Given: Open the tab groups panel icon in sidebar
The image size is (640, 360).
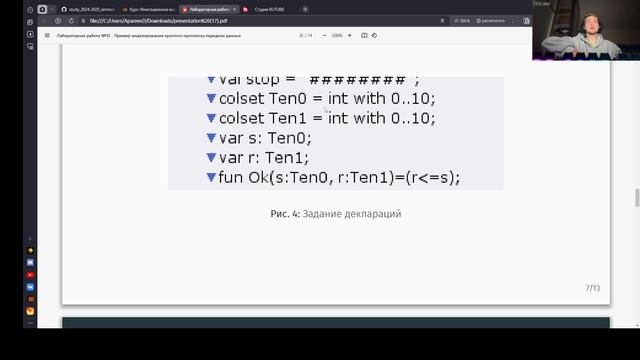Looking at the screenshot, I should [30, 22].
